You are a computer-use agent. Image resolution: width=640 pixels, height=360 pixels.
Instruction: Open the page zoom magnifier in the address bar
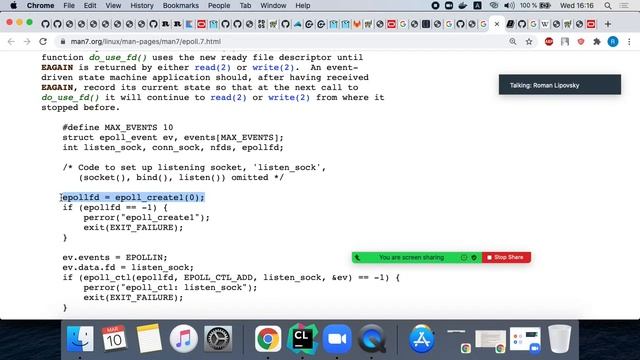(x=513, y=42)
